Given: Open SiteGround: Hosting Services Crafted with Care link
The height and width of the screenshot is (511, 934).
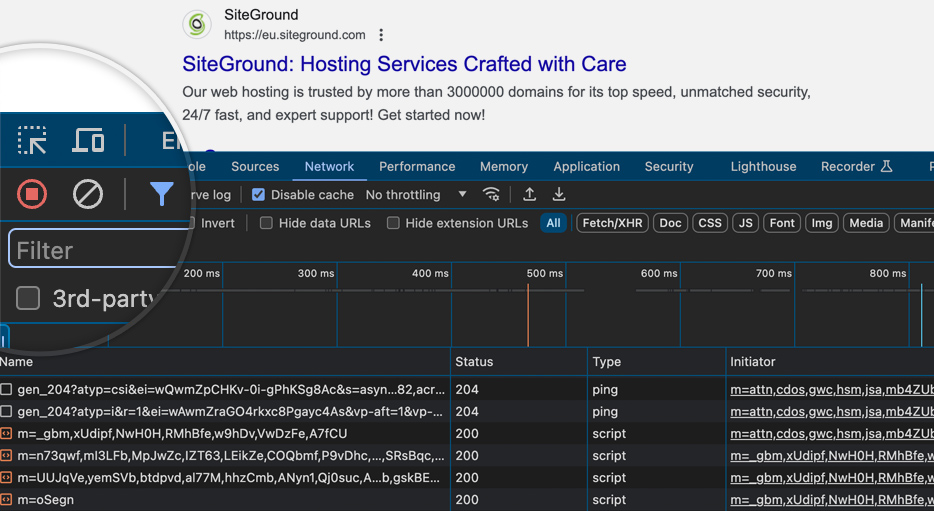Looking at the screenshot, I should [404, 64].
